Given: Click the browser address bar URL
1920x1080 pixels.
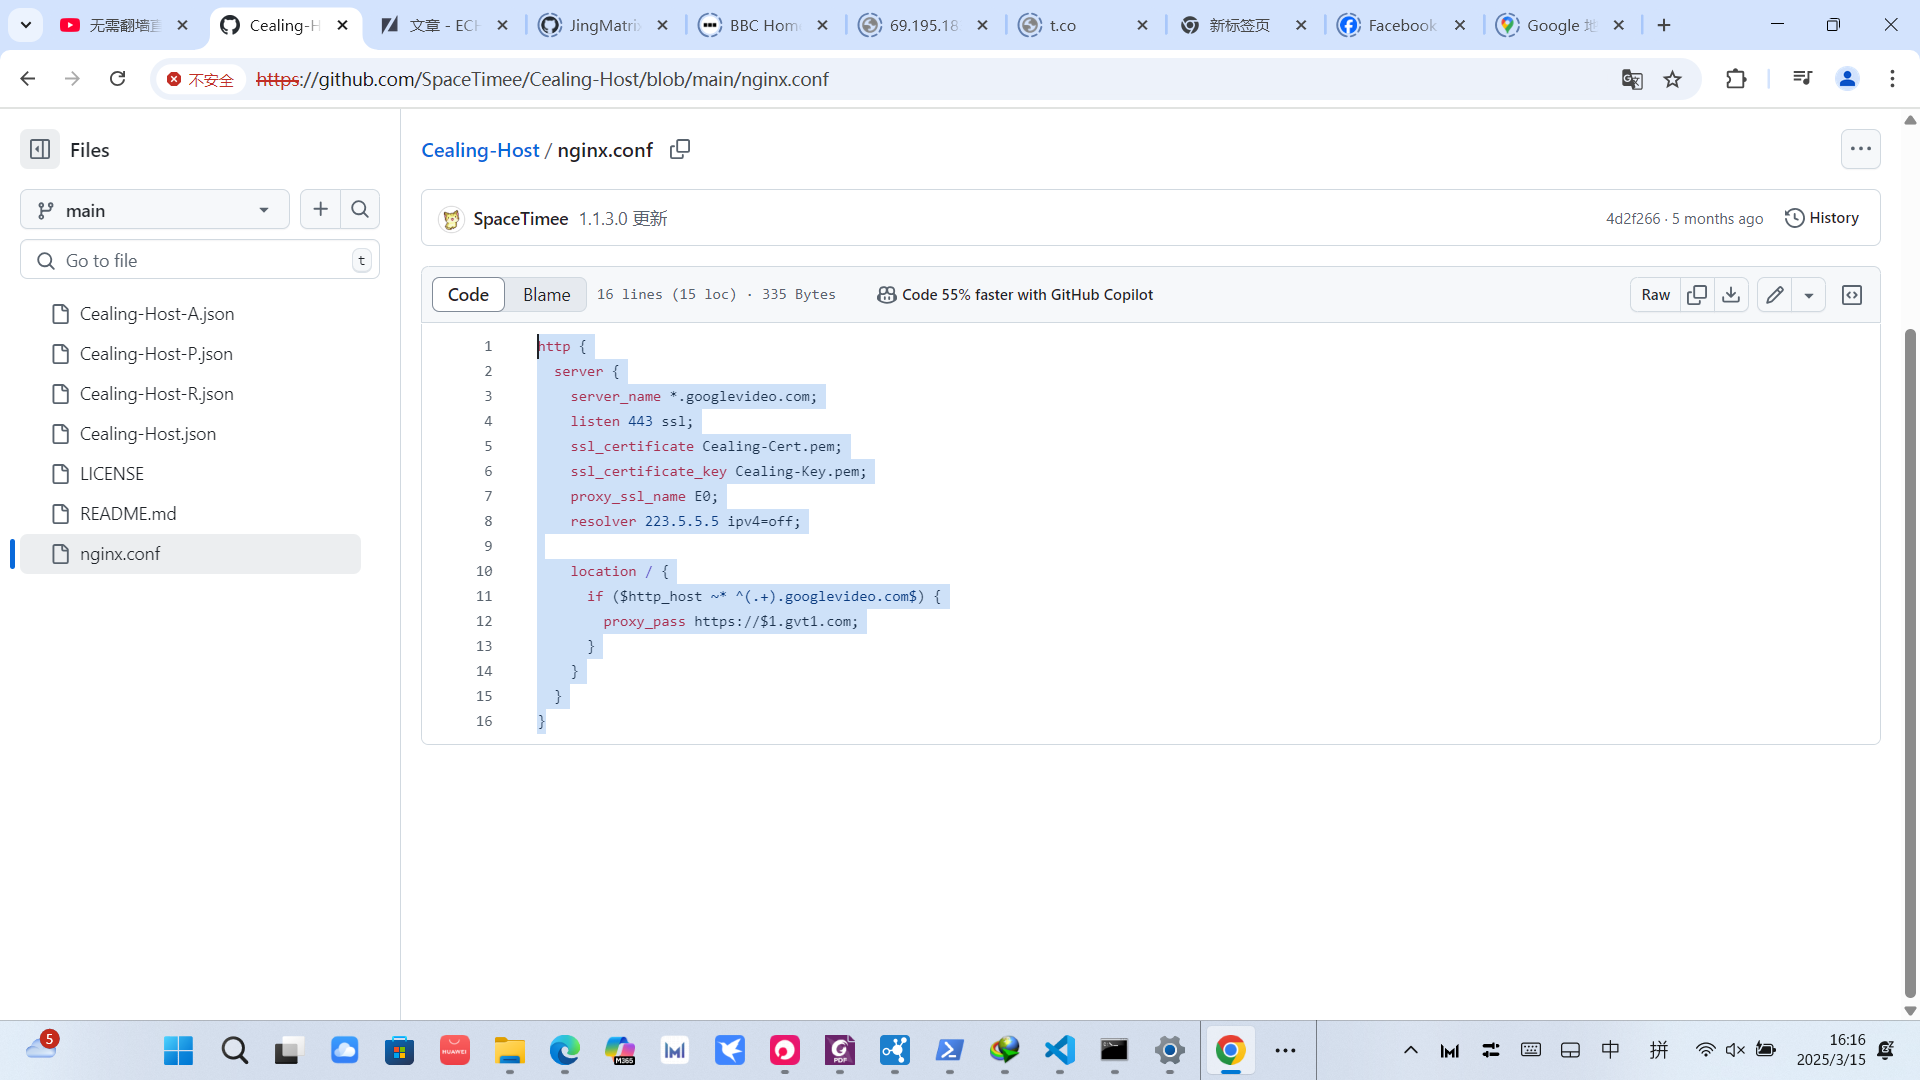Looking at the screenshot, I should 542,79.
